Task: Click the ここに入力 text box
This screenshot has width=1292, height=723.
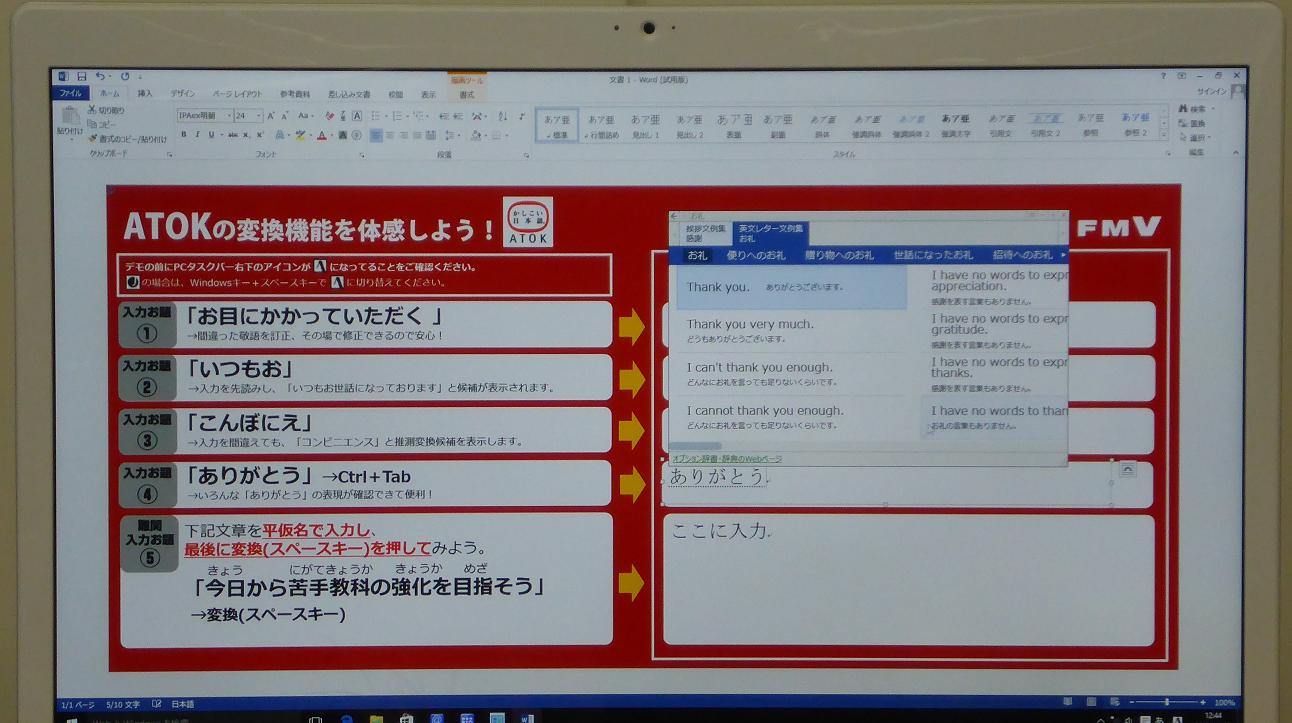Action: point(907,580)
